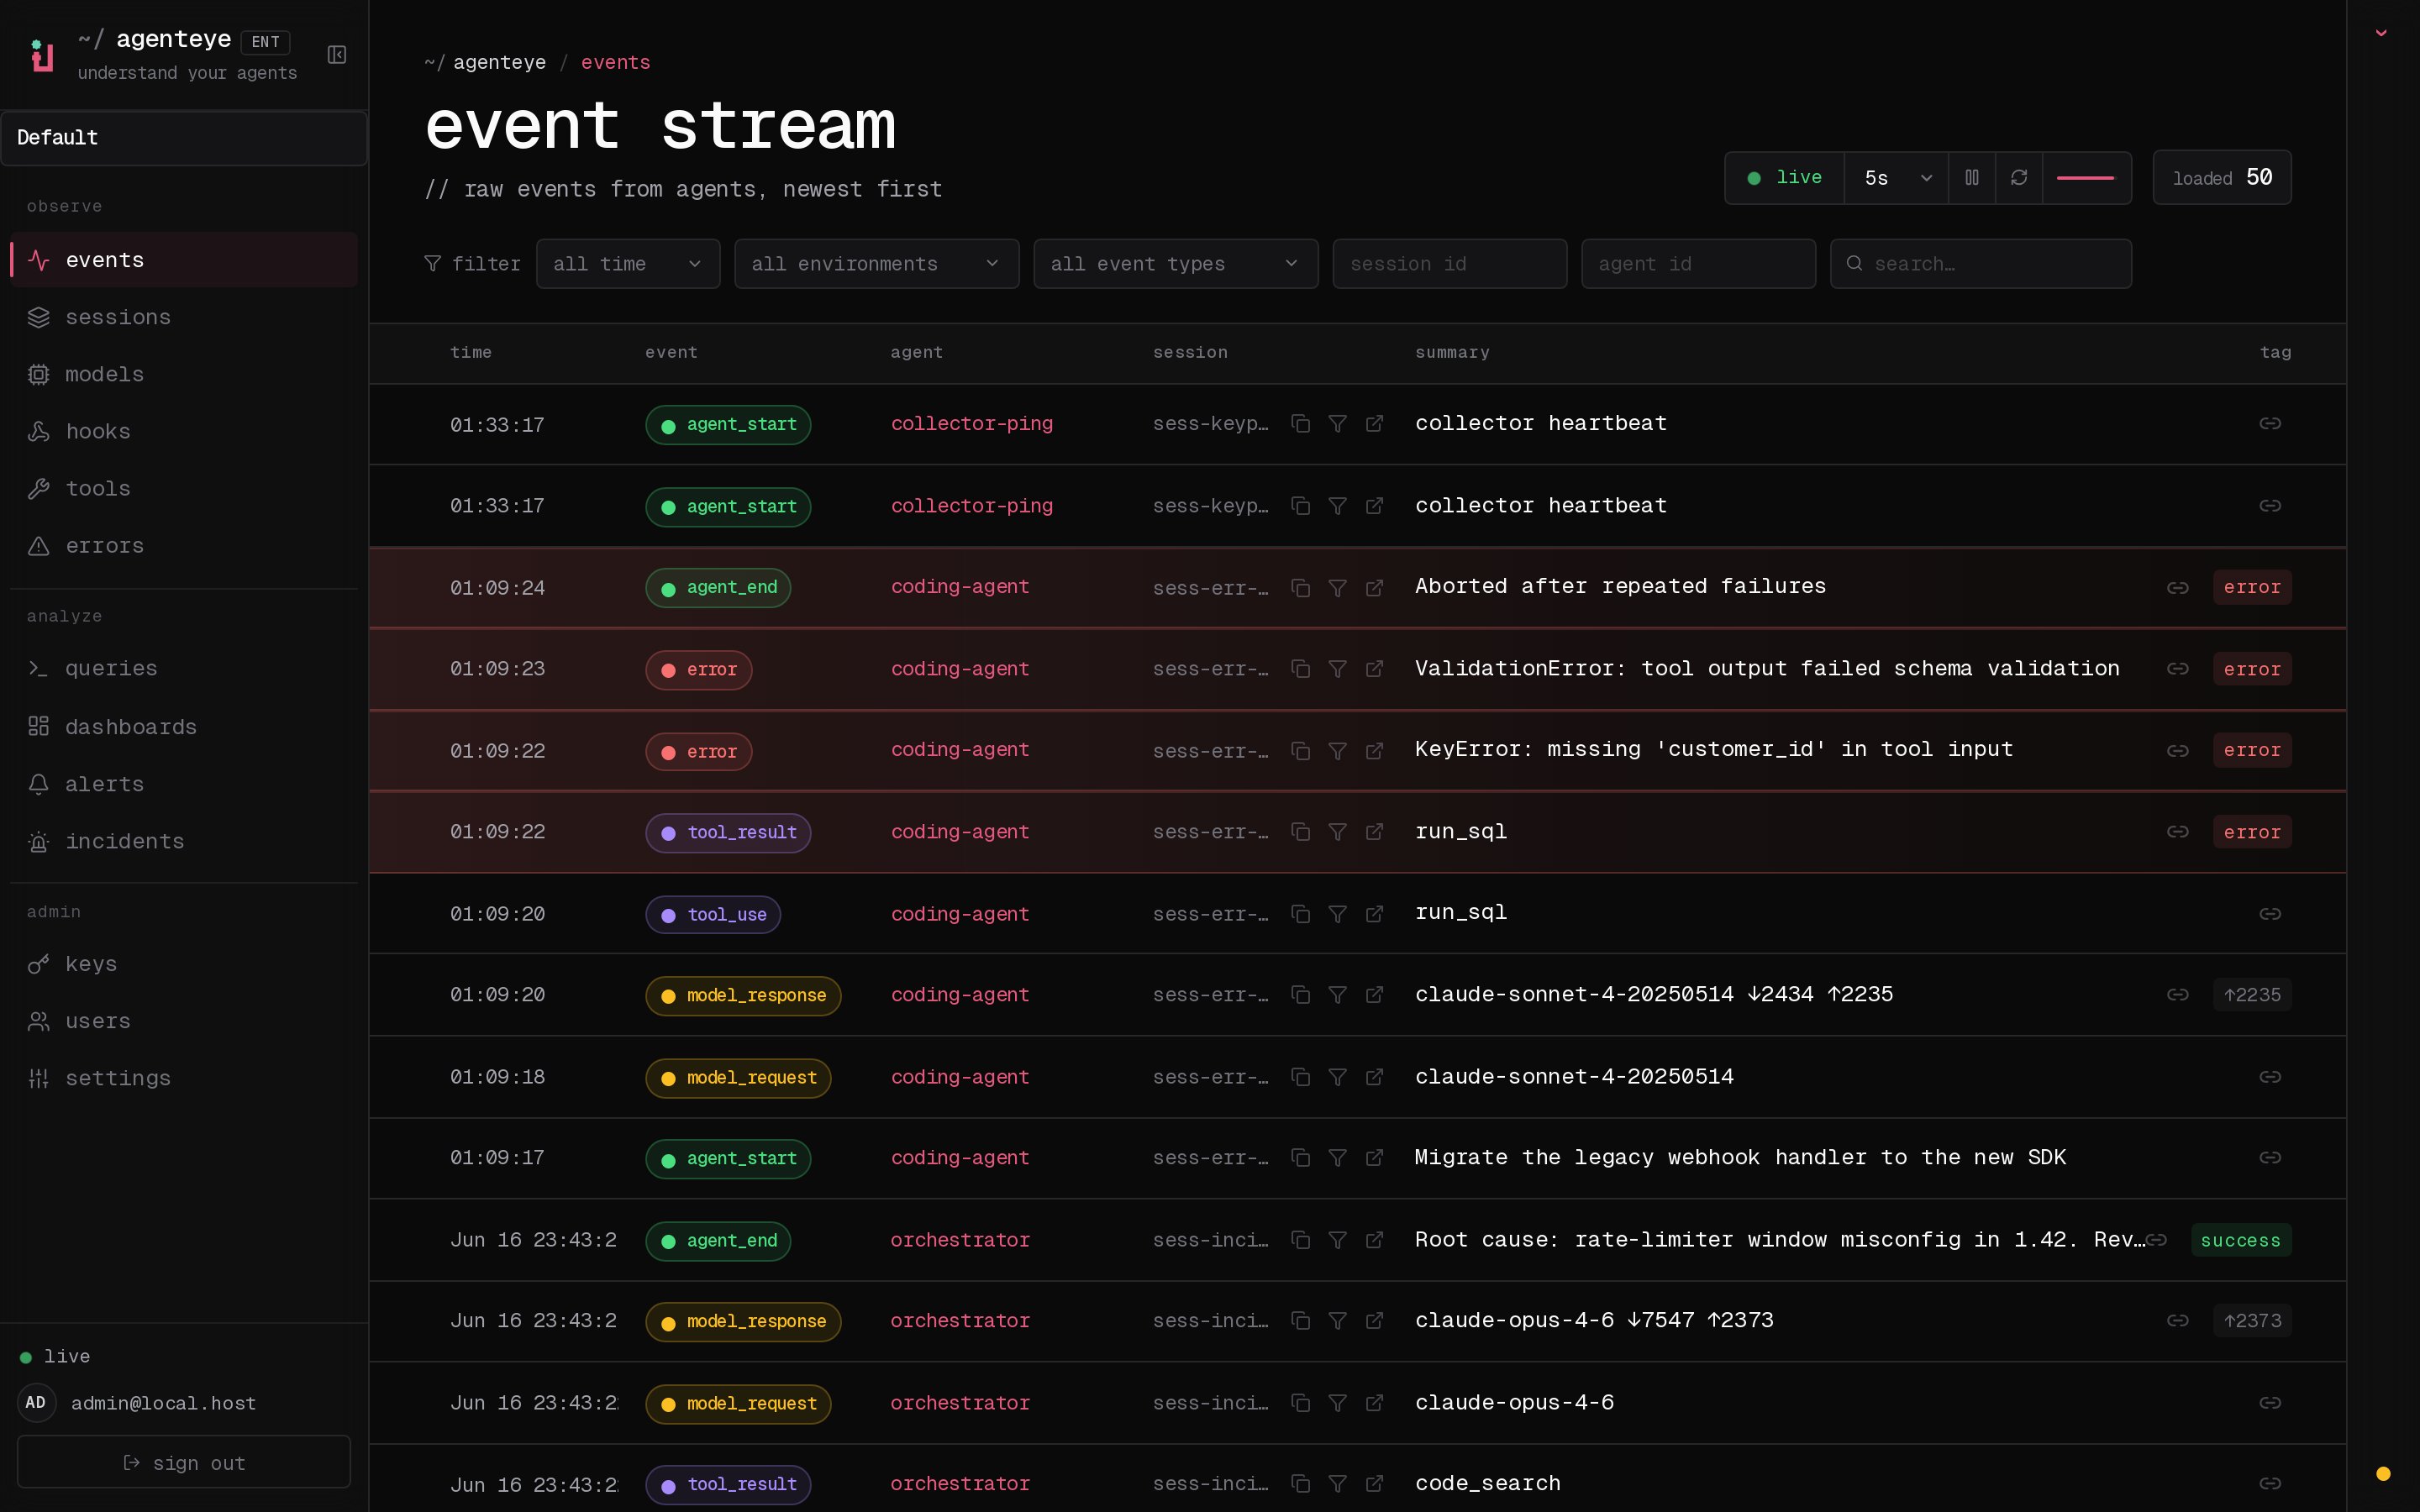2420x1512 pixels.
Task: Expand the all event types dropdown
Action: (x=1175, y=264)
